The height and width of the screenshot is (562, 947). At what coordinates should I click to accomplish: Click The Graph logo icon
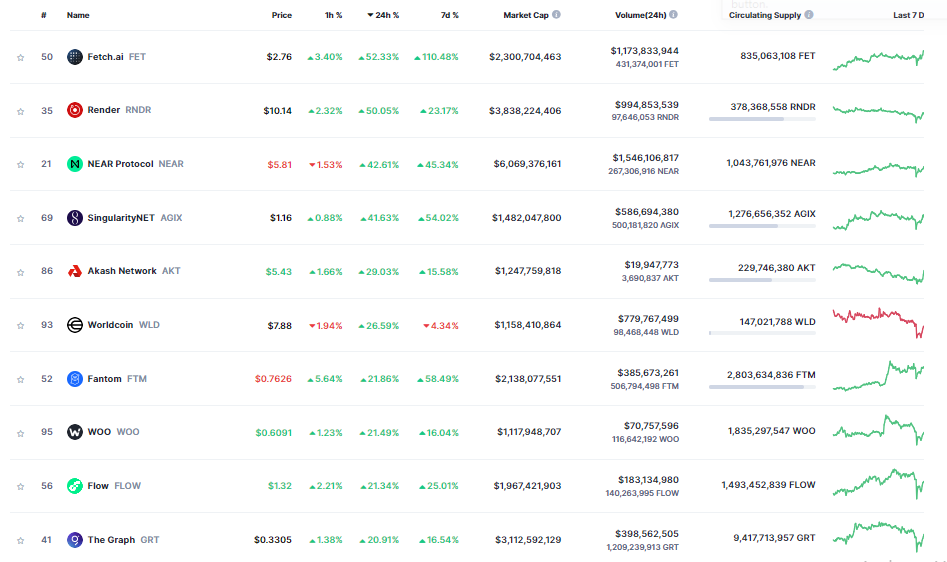coord(74,540)
